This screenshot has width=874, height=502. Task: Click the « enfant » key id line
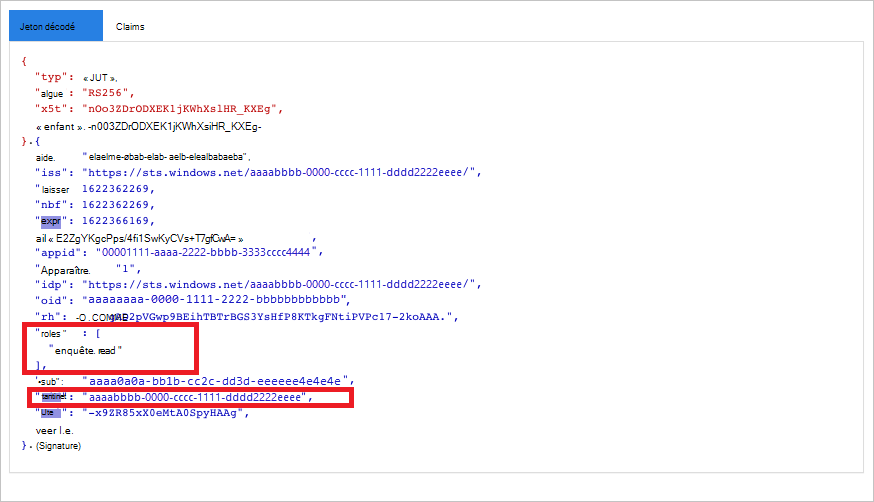click(x=148, y=126)
